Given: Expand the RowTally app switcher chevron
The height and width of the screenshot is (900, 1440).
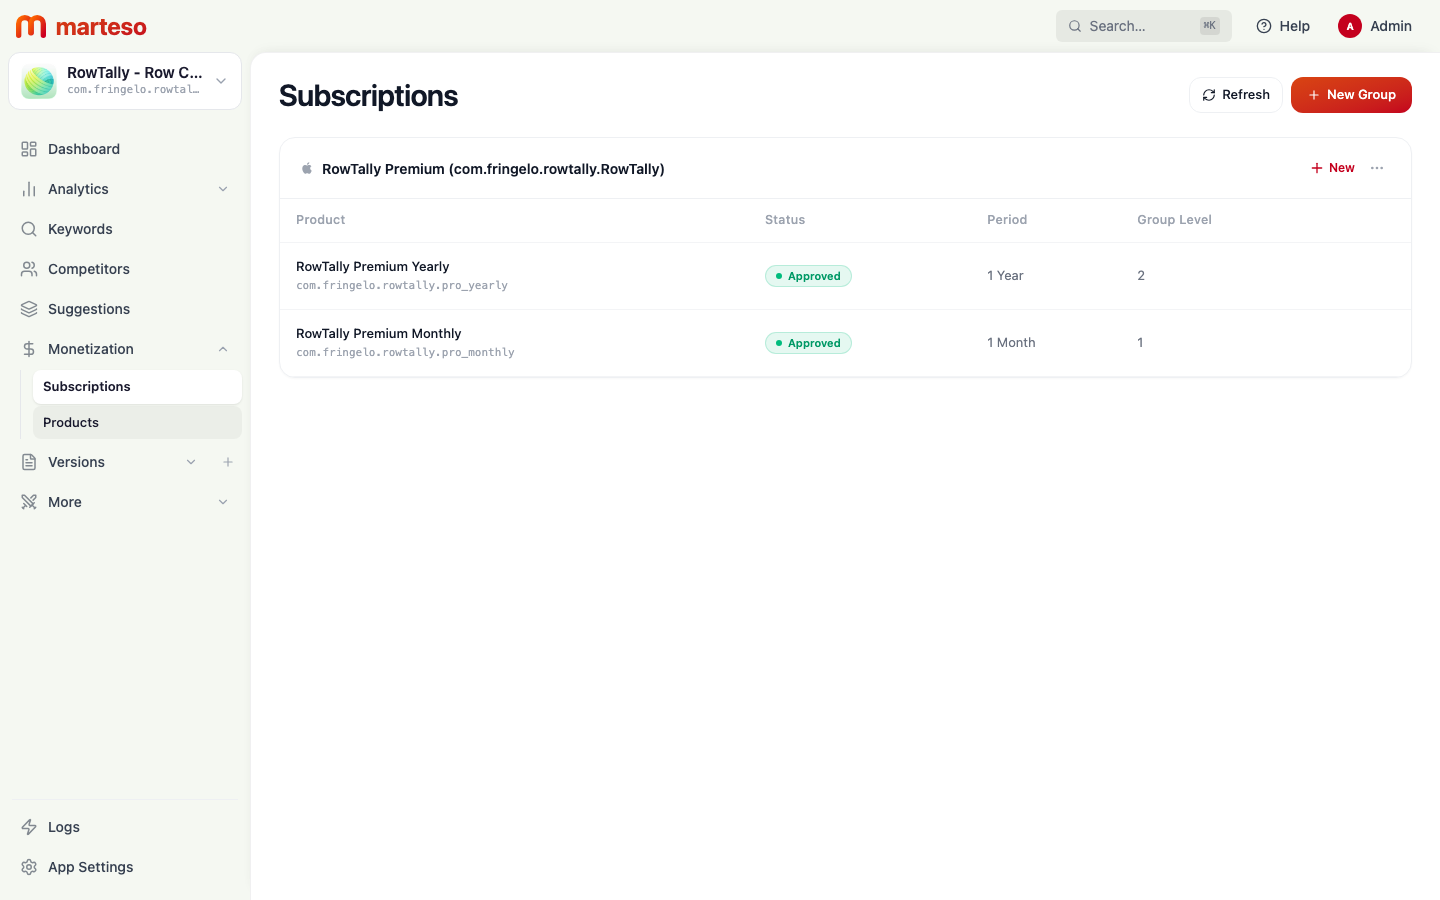Looking at the screenshot, I should click(x=221, y=81).
